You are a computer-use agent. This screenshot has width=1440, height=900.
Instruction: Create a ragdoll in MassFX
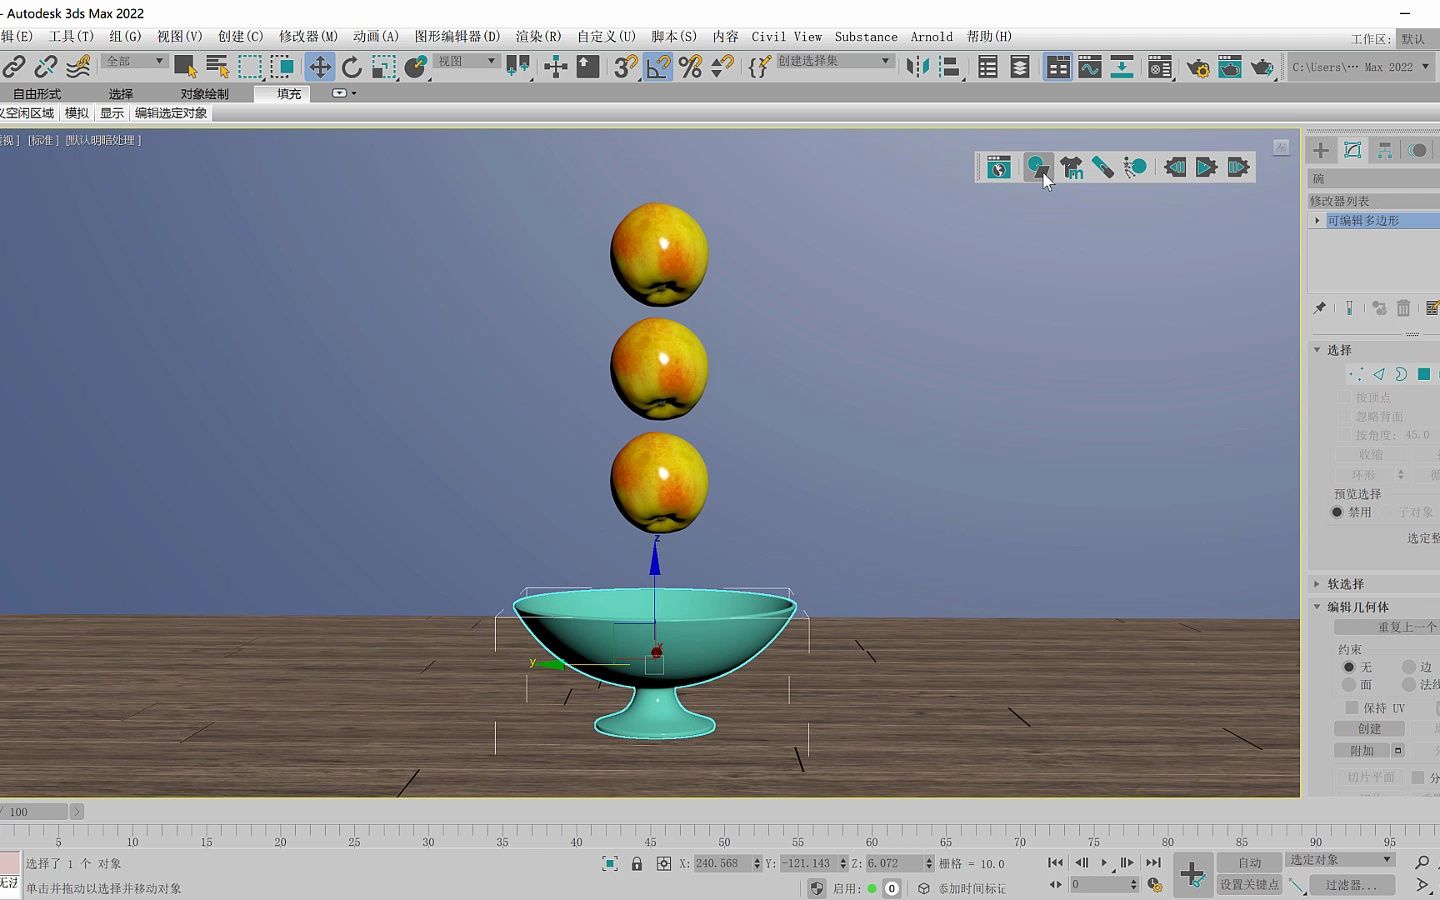[x=1134, y=167]
